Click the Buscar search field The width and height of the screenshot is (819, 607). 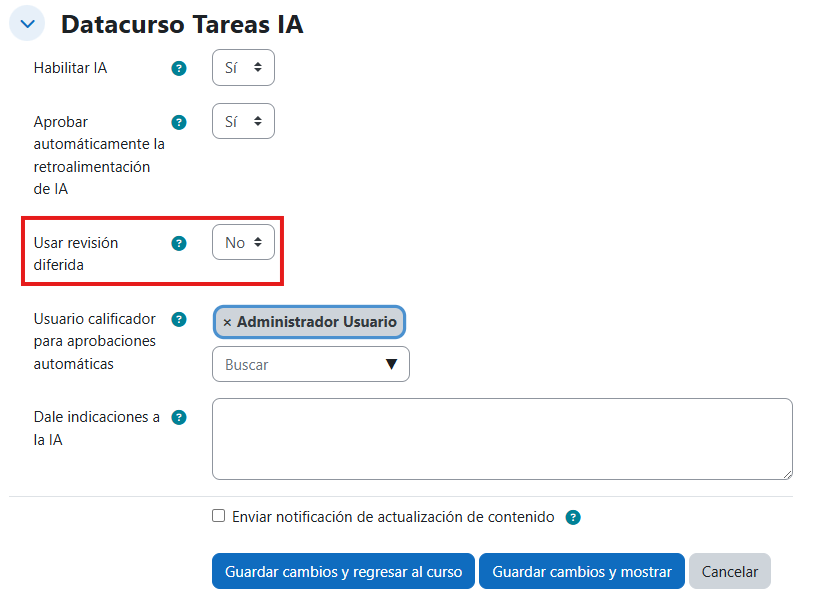(x=298, y=365)
